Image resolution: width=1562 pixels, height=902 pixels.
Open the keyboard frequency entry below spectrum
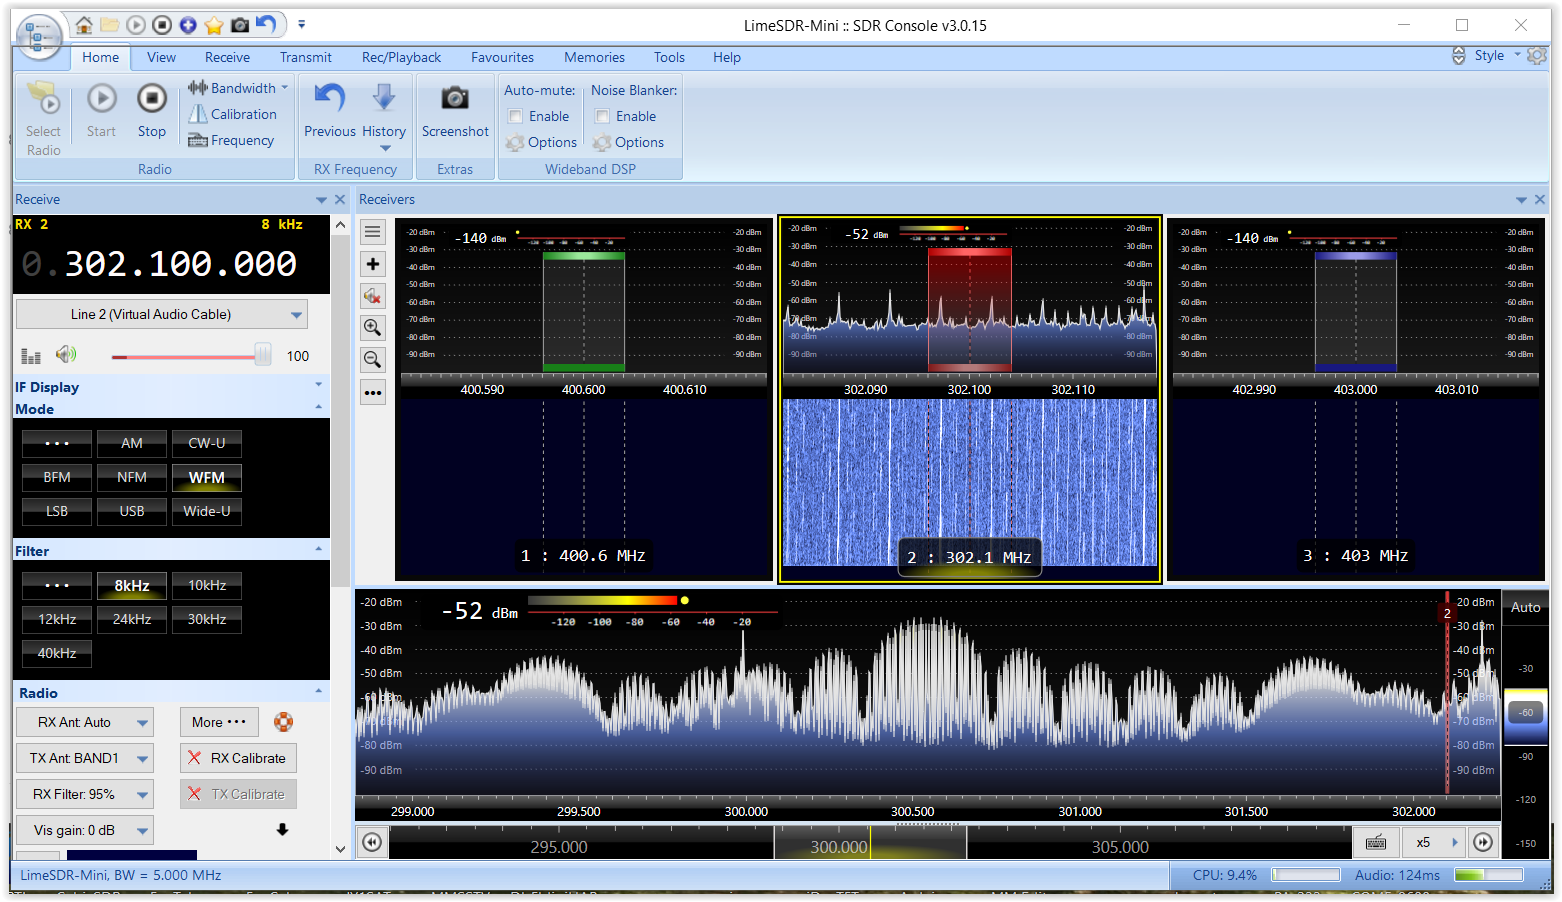(x=1376, y=843)
